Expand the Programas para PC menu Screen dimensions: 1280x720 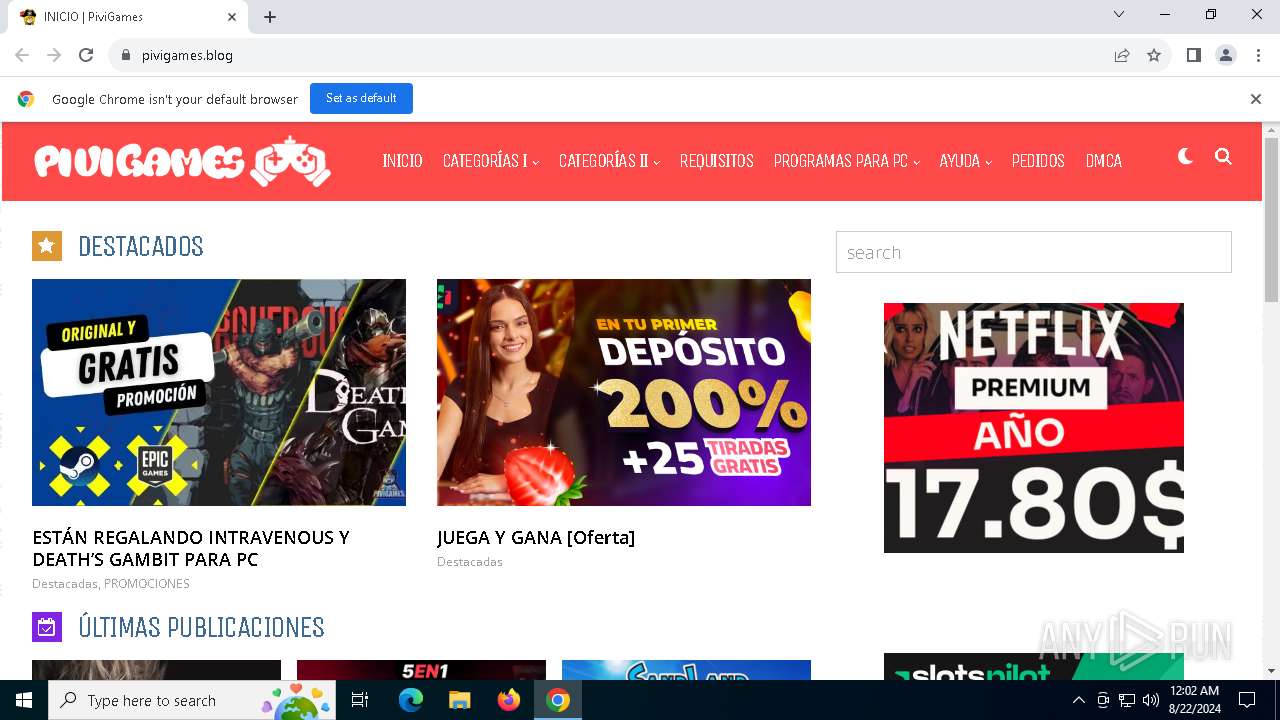[846, 161]
